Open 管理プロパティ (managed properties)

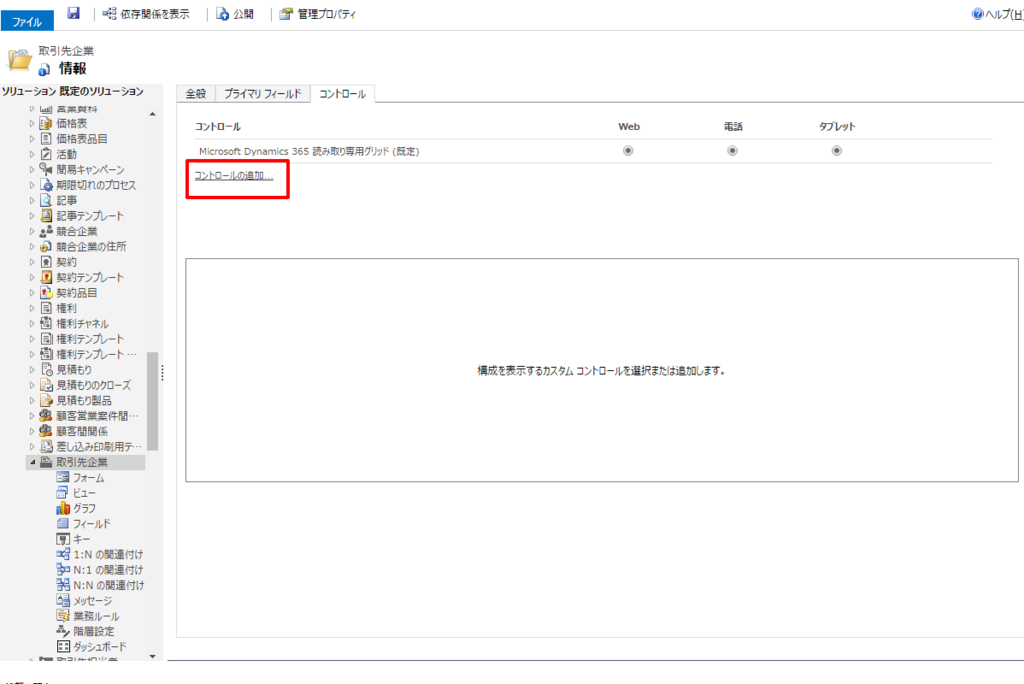coord(317,13)
